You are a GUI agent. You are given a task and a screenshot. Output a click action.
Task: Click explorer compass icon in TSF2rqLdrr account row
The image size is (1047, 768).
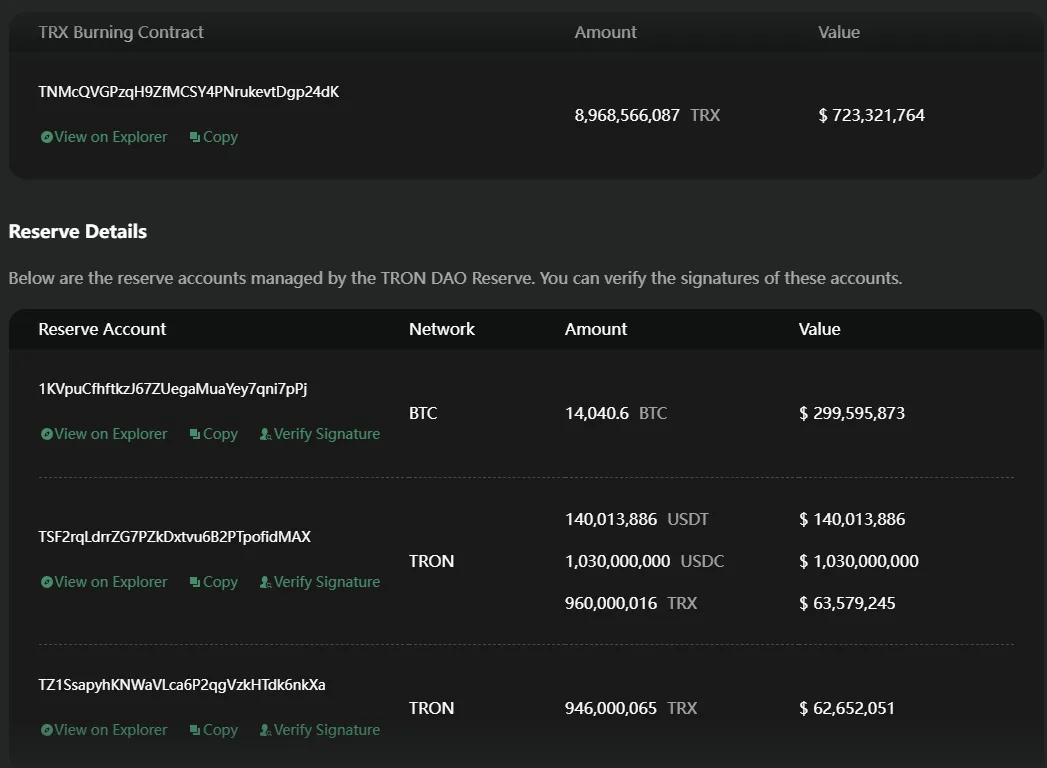tap(47, 582)
